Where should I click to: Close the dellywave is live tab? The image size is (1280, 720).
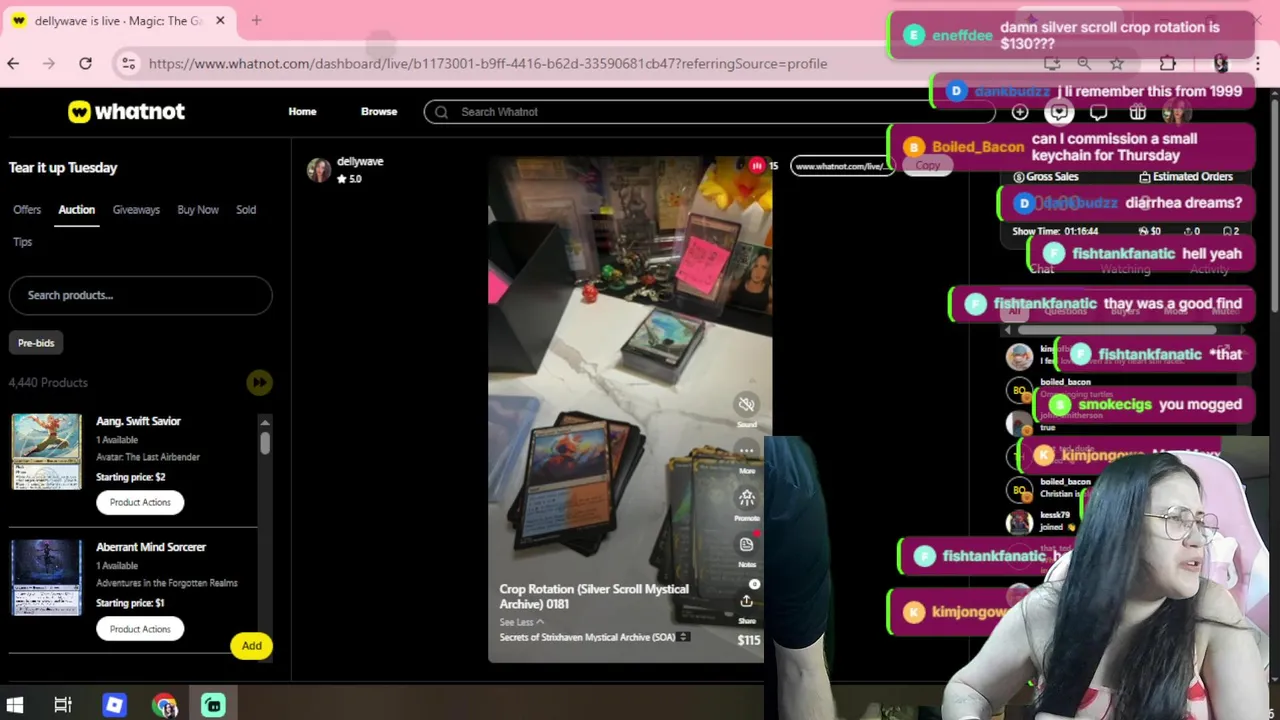click(x=220, y=20)
